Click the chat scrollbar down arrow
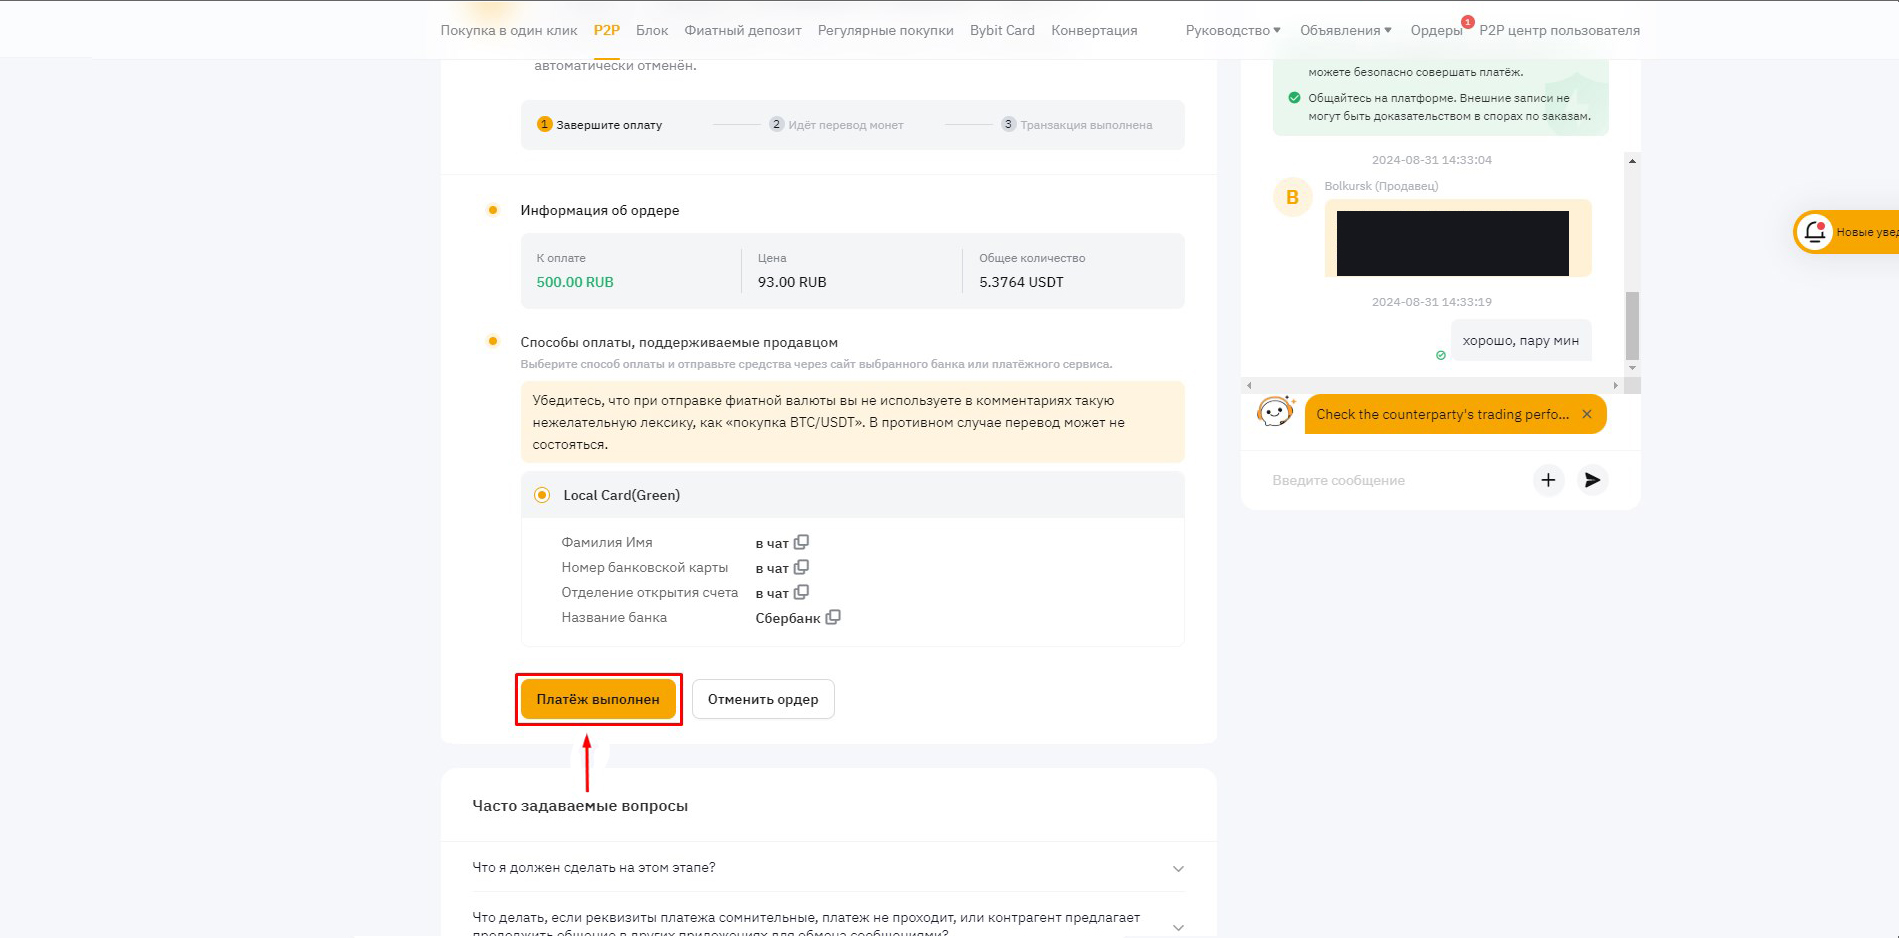Screen dimensions: 1899x938 [1632, 368]
